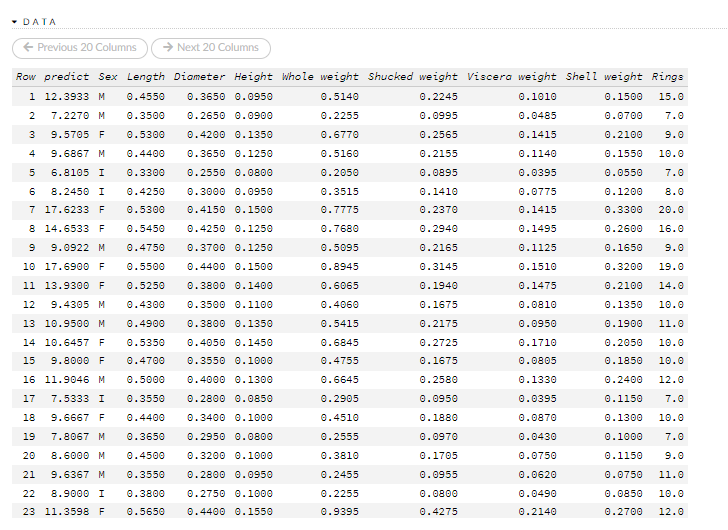Select predict value 8.9000 in row 22
The image size is (728, 530).
(x=70, y=494)
